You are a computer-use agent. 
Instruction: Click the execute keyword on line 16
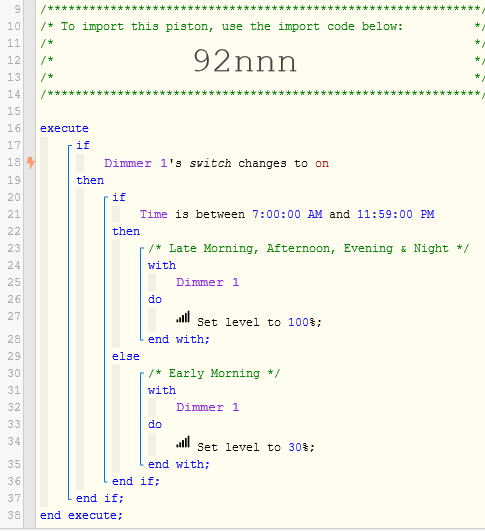pos(64,128)
